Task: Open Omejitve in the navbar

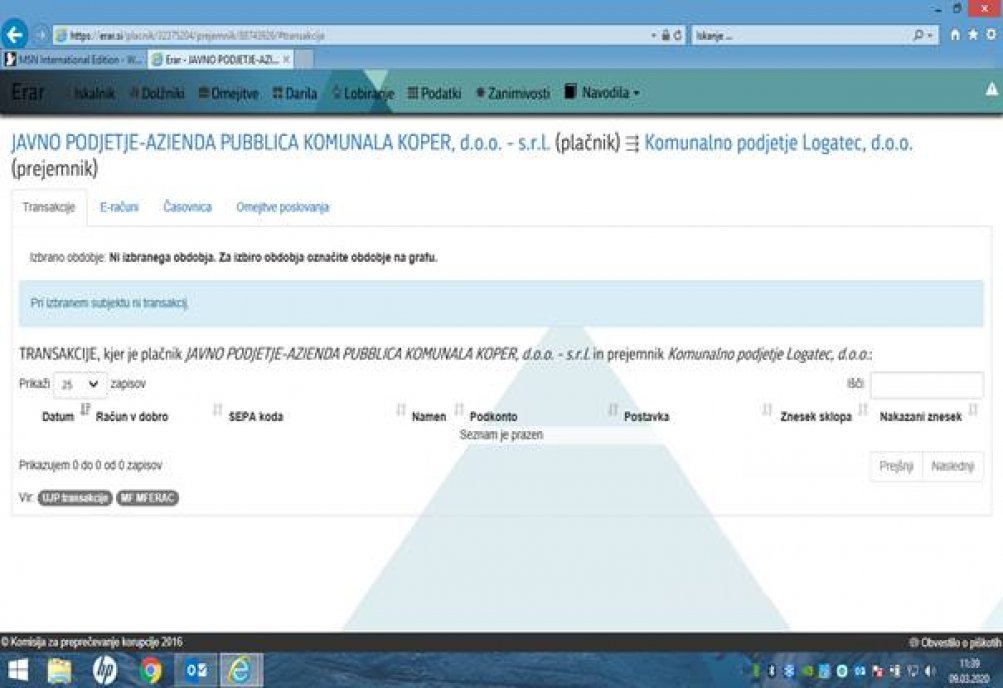Action: tap(228, 93)
